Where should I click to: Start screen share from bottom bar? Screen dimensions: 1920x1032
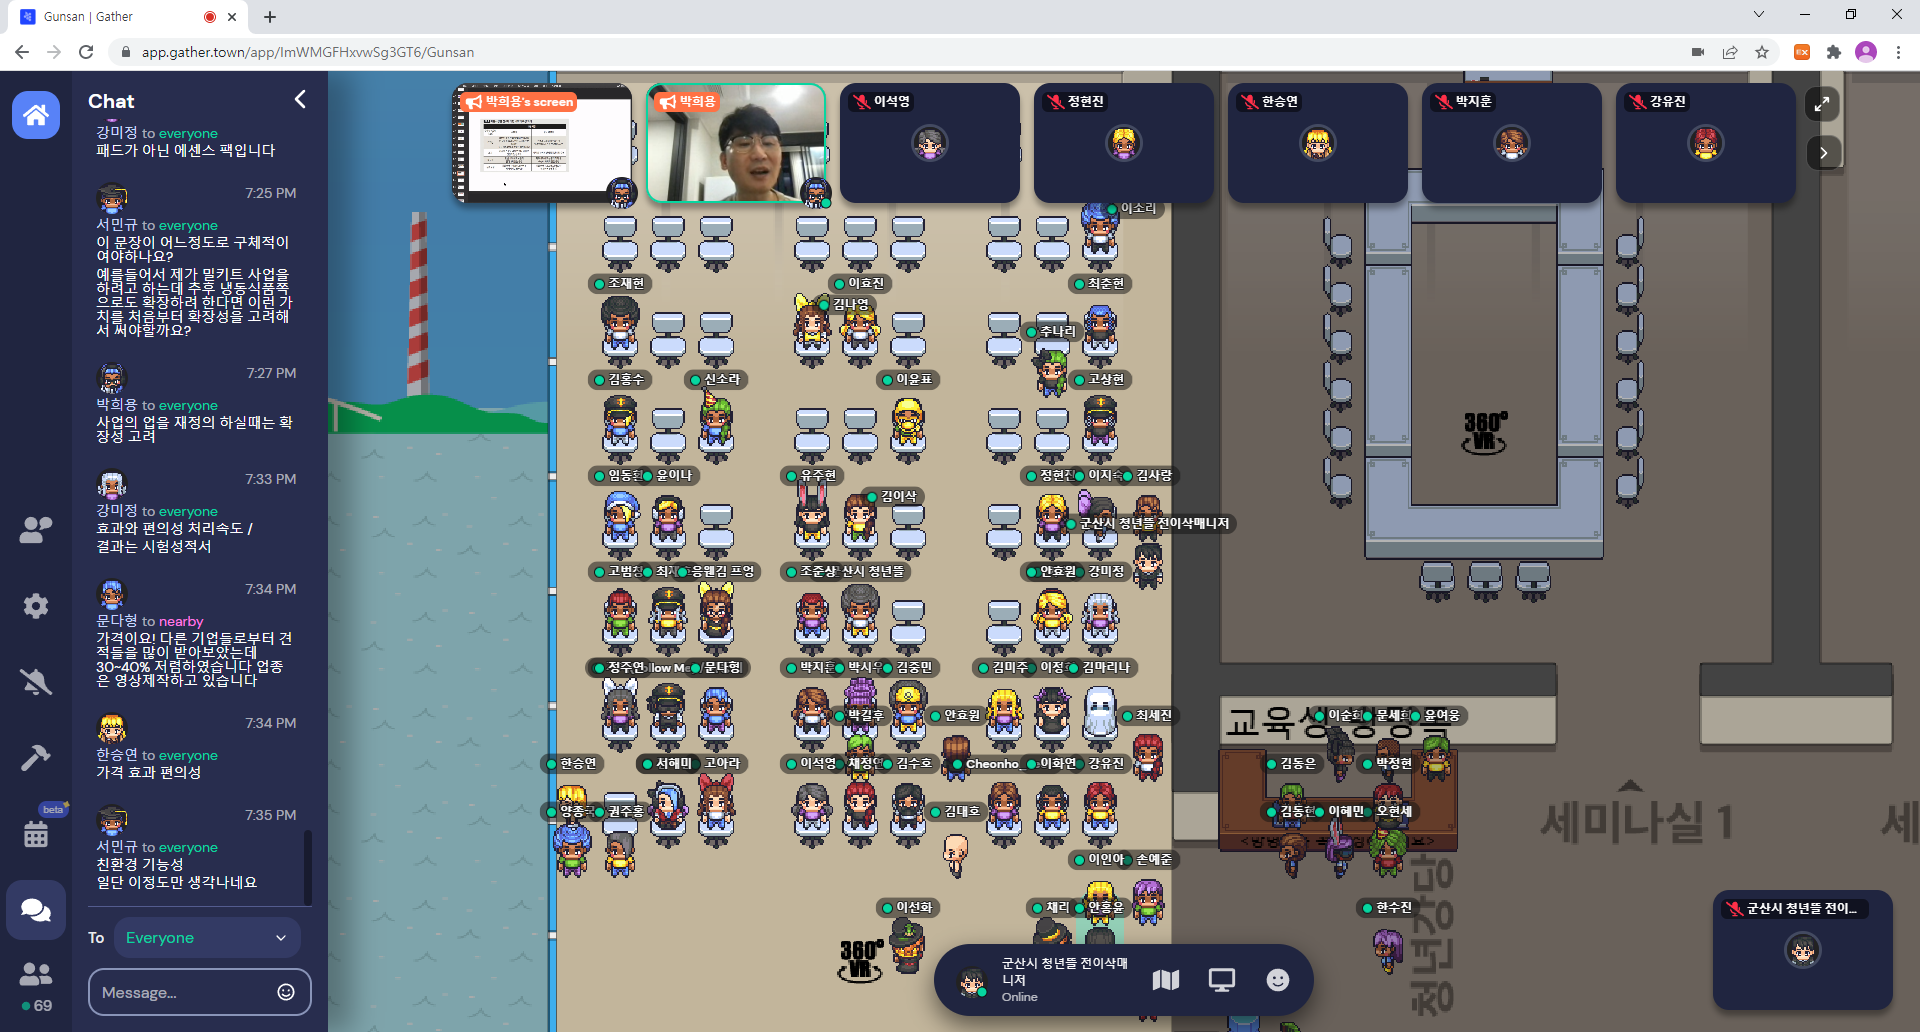point(1222,980)
